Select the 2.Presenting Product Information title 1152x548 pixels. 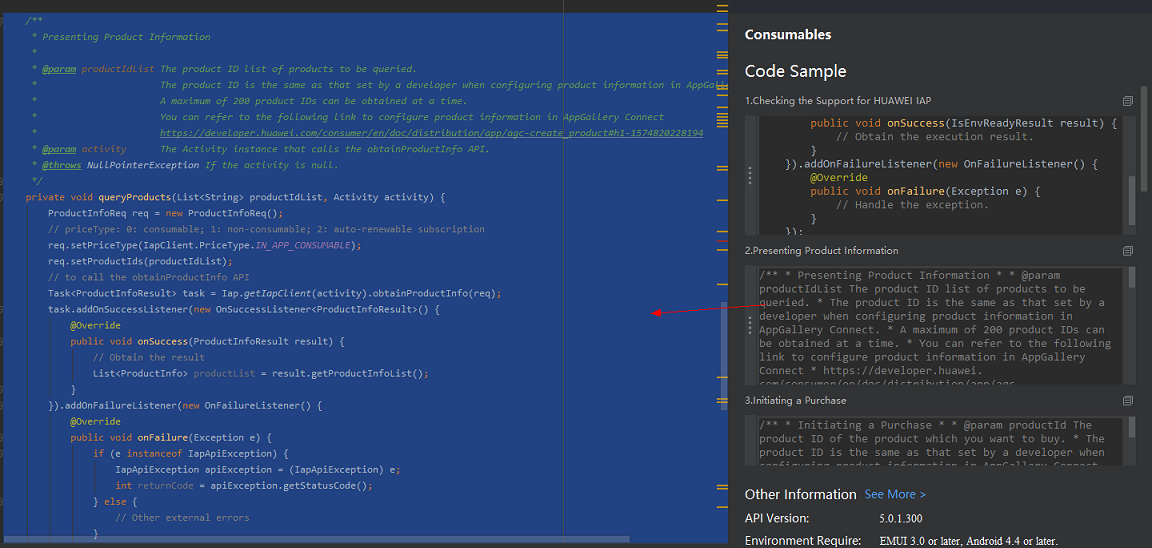pyautogui.click(x=821, y=250)
